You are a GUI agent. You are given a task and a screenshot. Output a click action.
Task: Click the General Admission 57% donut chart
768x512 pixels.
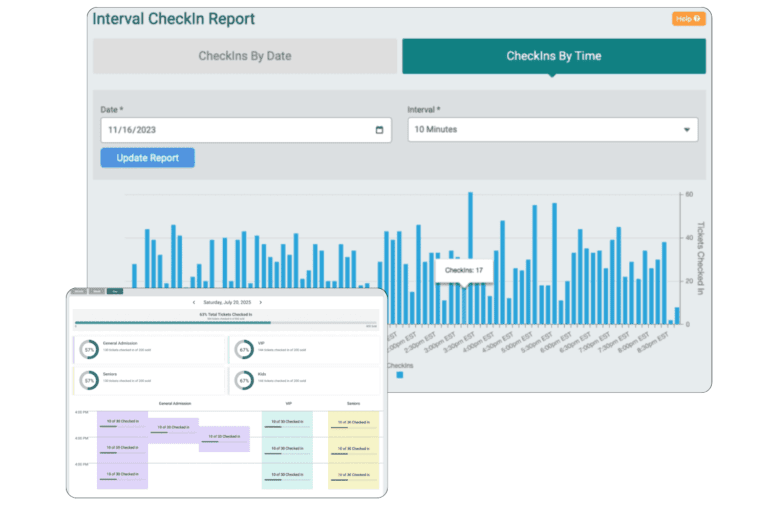point(89,349)
